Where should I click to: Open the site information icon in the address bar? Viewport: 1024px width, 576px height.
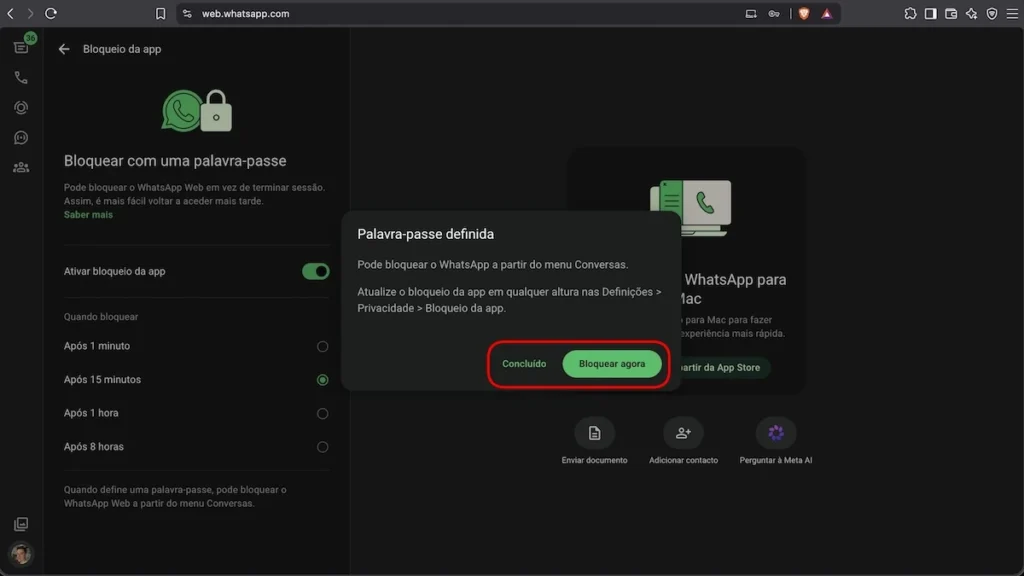click(x=187, y=13)
